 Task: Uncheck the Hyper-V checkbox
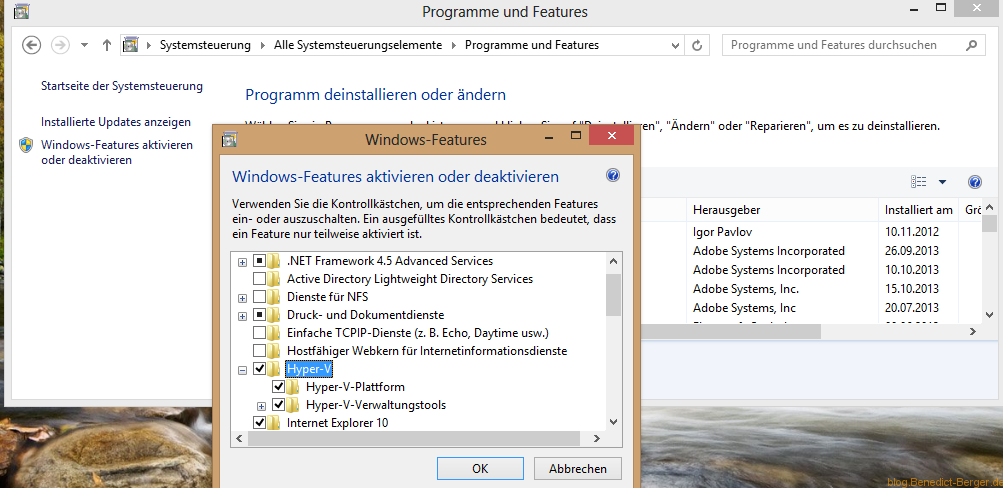click(259, 369)
